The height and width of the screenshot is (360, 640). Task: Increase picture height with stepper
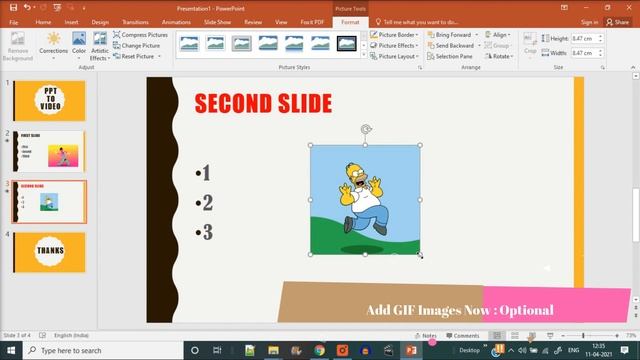(x=600, y=36)
